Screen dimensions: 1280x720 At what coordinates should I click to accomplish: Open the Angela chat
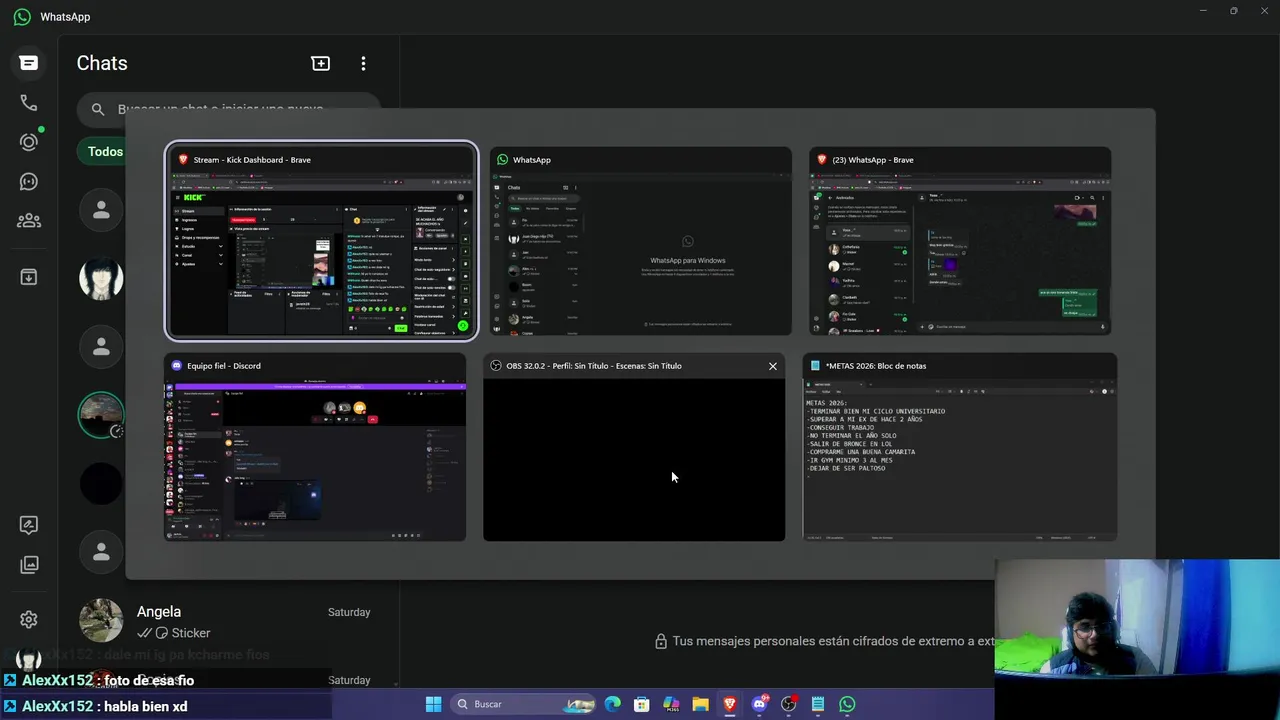(229, 621)
